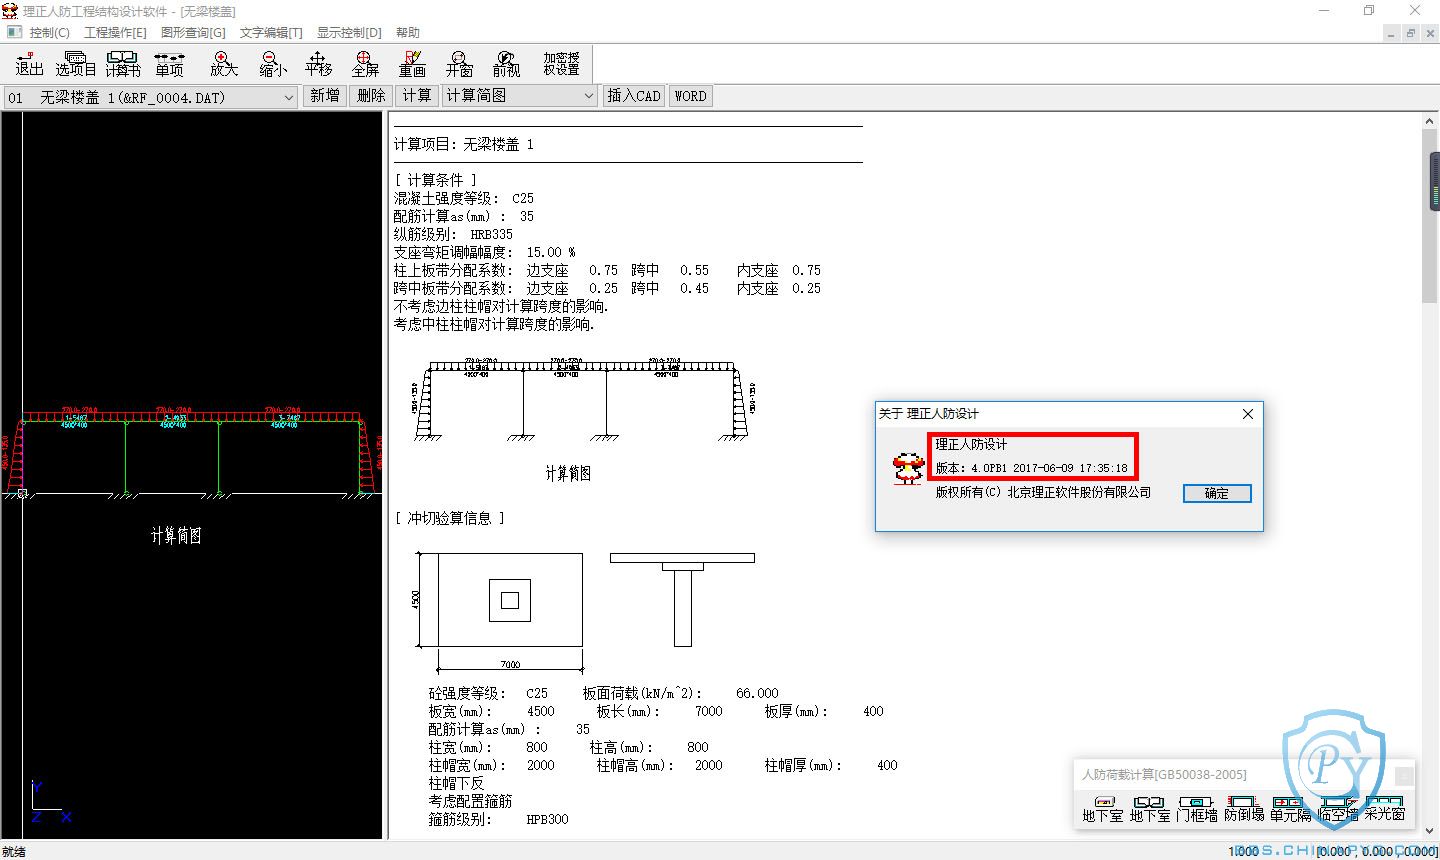
Task: Click the 支座弯矩调幅幅度 15.00 % line
Action: click(x=485, y=253)
